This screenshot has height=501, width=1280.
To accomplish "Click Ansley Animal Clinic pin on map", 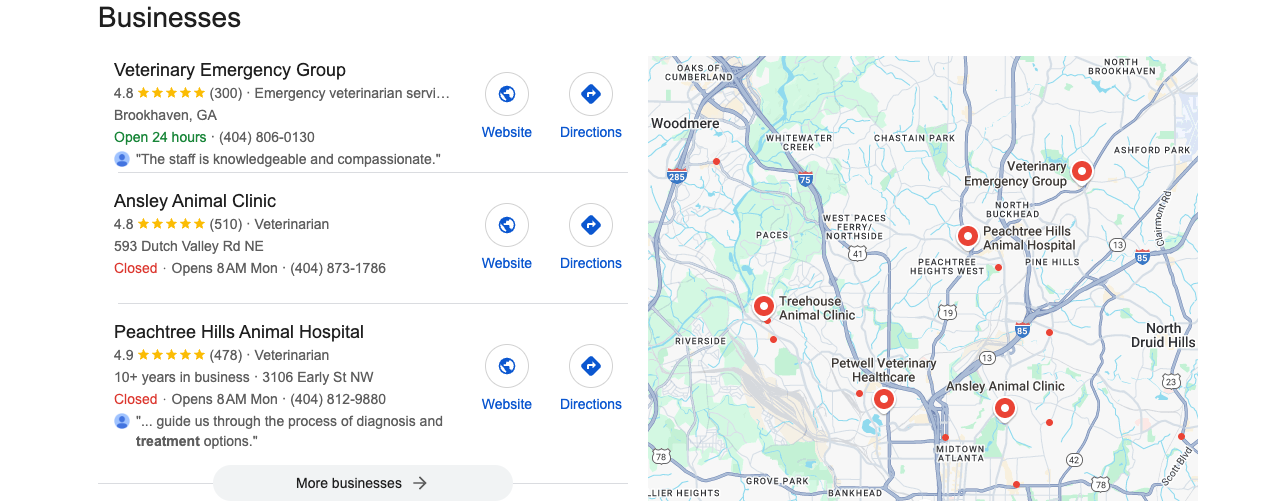I will [1004, 408].
